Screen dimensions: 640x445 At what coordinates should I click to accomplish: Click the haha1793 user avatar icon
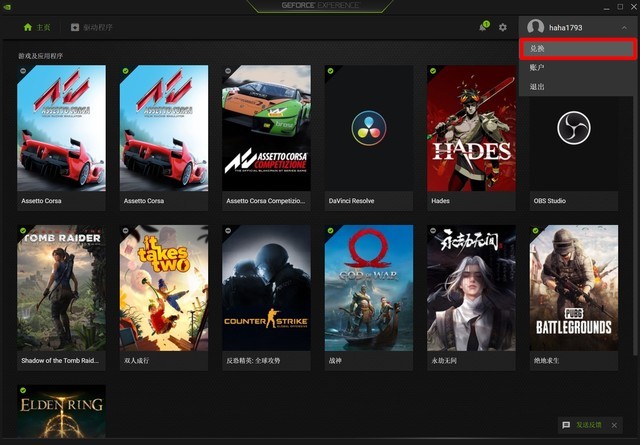pyautogui.click(x=536, y=27)
